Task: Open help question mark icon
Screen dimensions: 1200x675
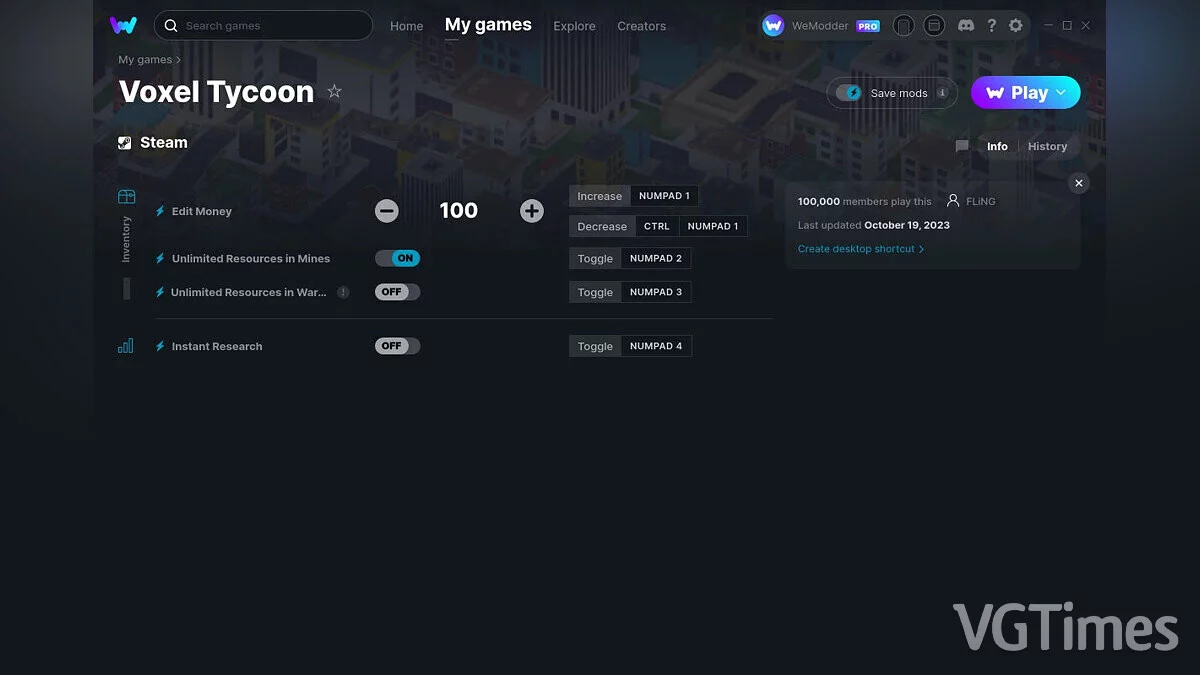Action: click(991, 26)
